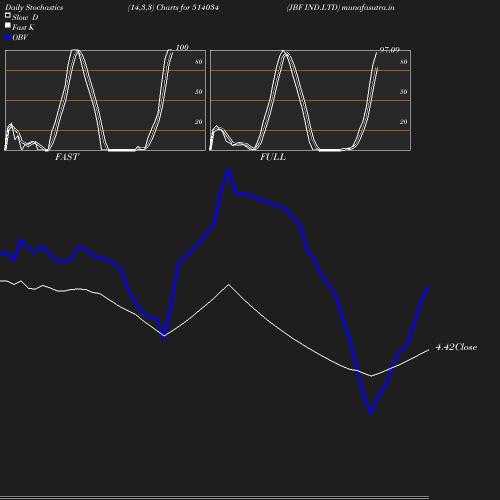Click the 'OBV' legend label
Viewport: 500px width, 500px height.
coord(20,37)
